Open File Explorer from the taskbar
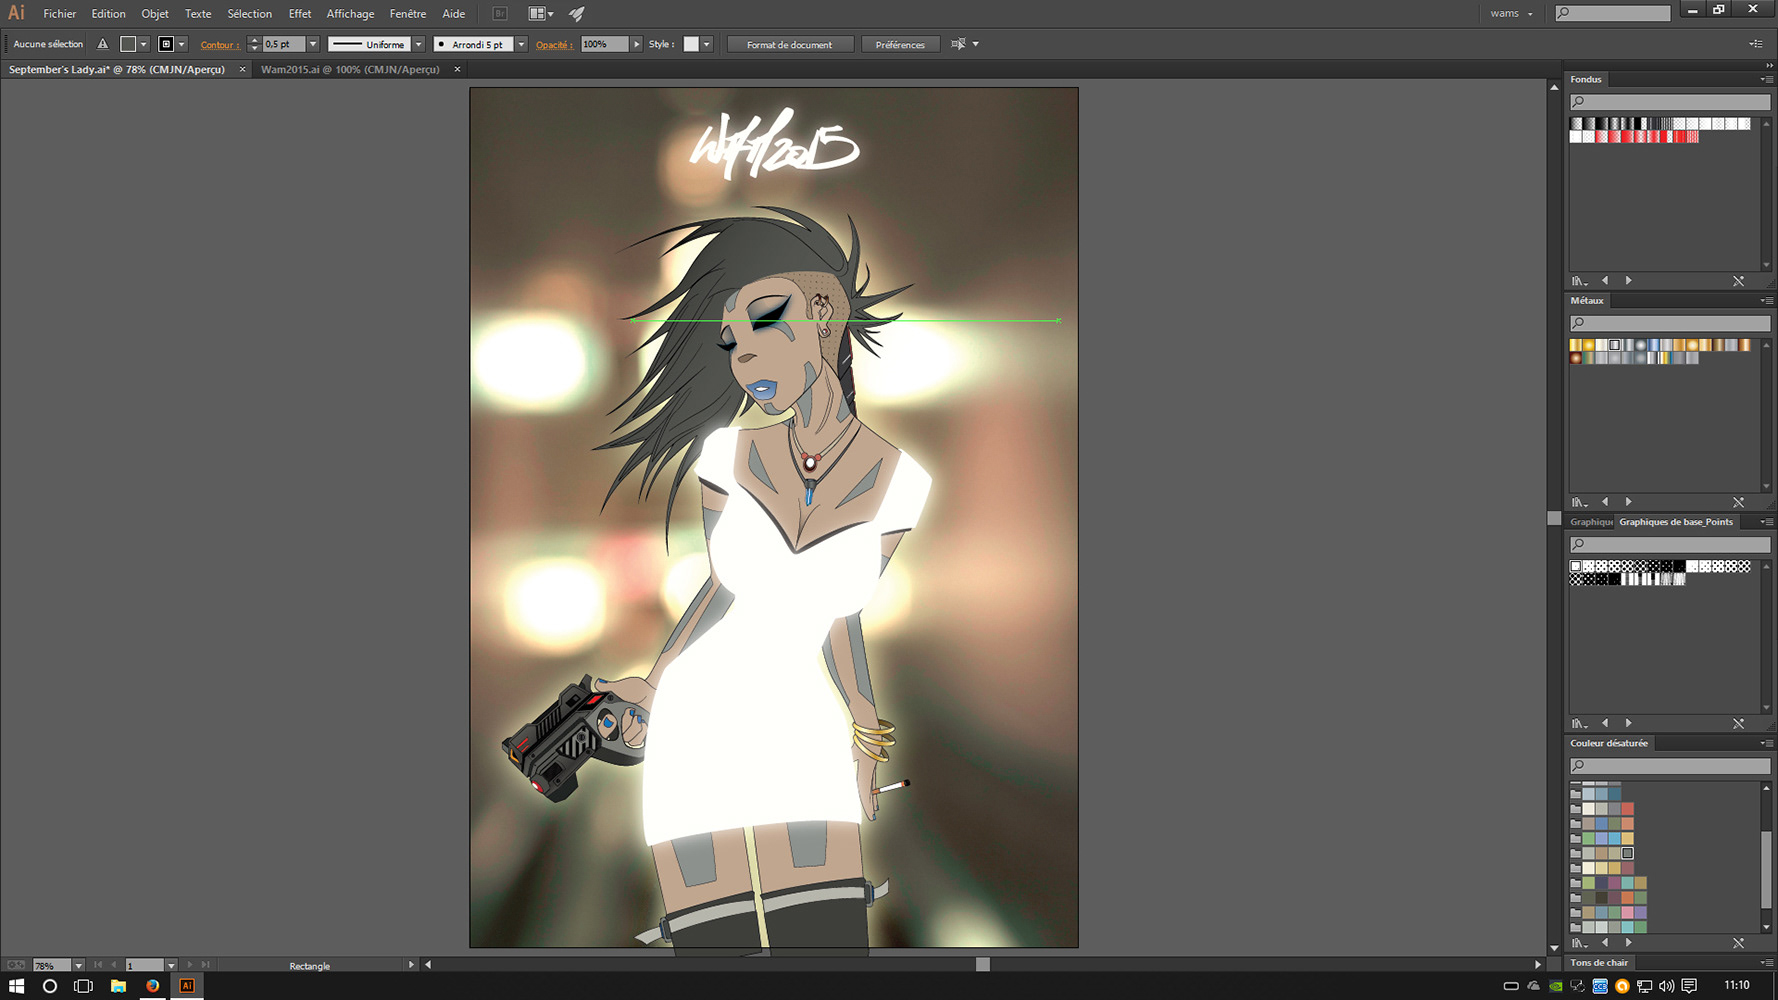The height and width of the screenshot is (1000, 1778). pyautogui.click(x=118, y=985)
